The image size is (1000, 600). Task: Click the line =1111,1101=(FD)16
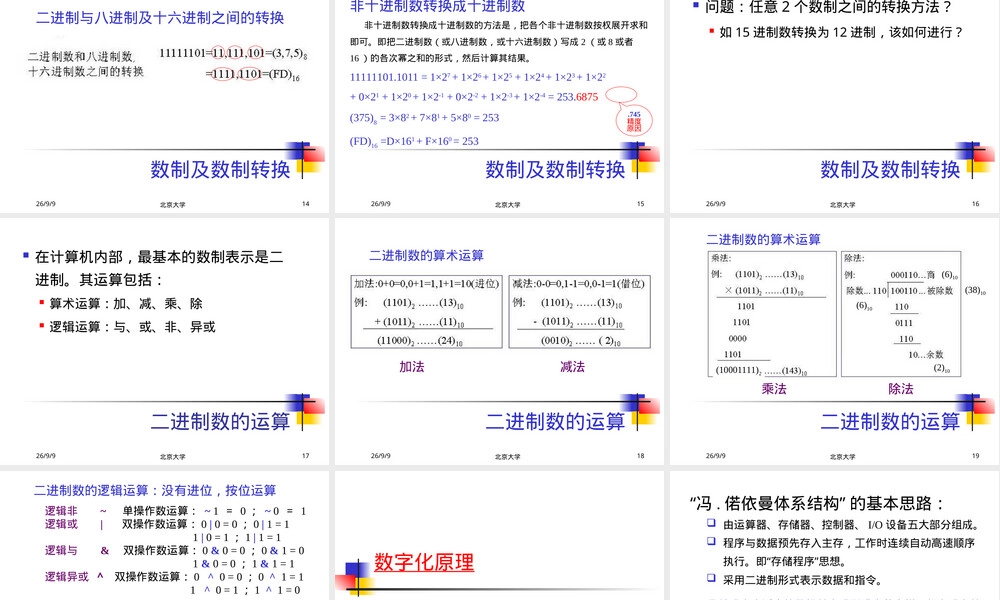click(253, 74)
